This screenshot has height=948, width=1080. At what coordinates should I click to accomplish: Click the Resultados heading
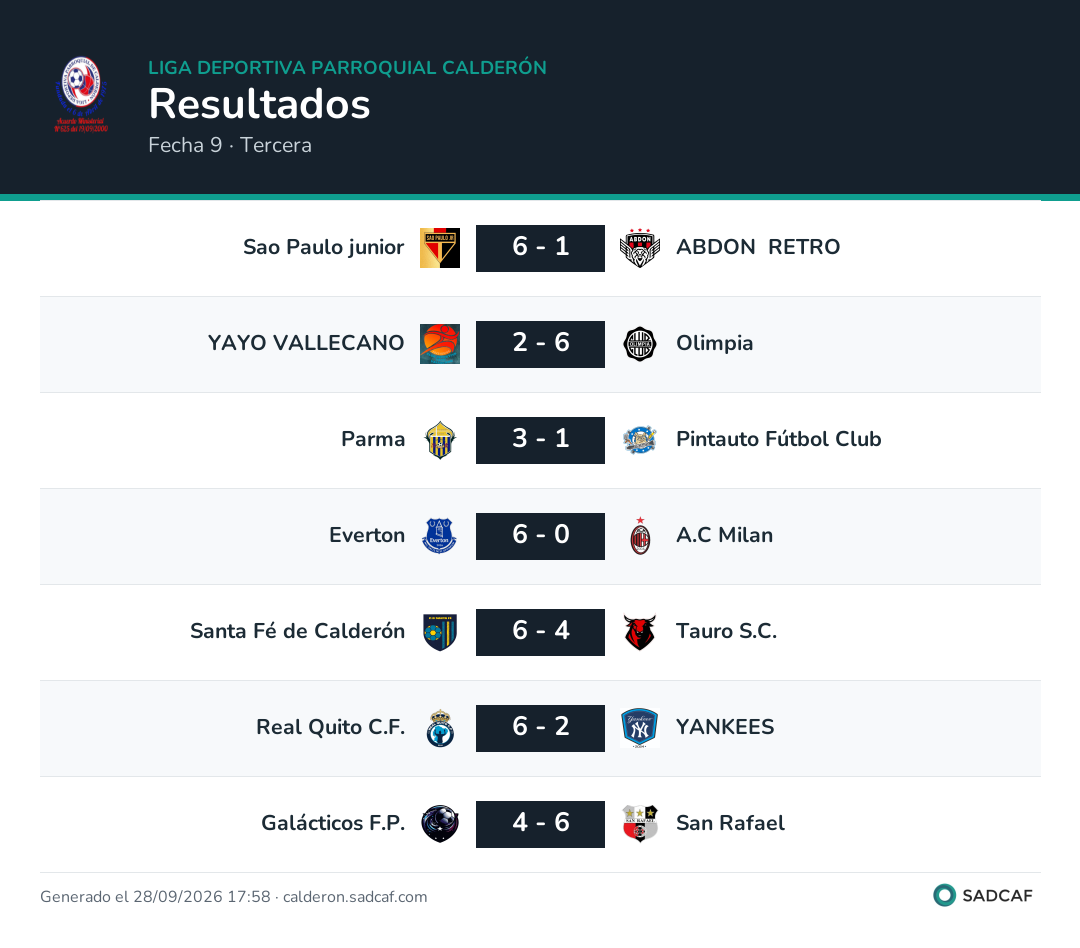coord(260,104)
